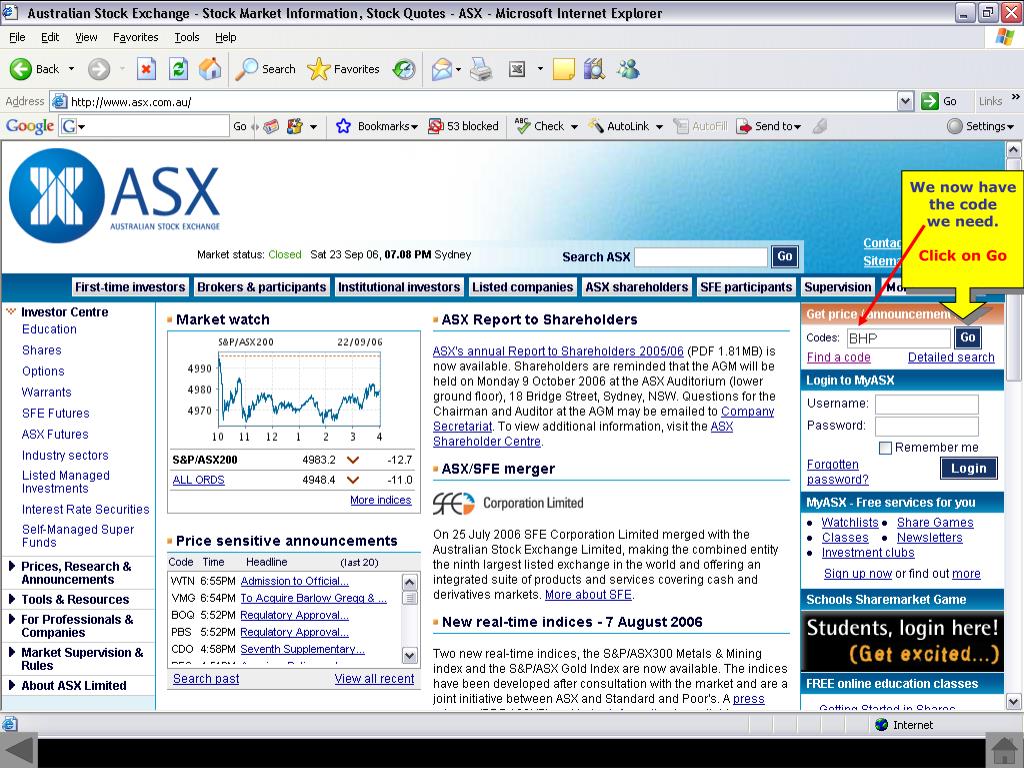Click the Refresh page icon
This screenshot has height=768, width=1024.
178,69
